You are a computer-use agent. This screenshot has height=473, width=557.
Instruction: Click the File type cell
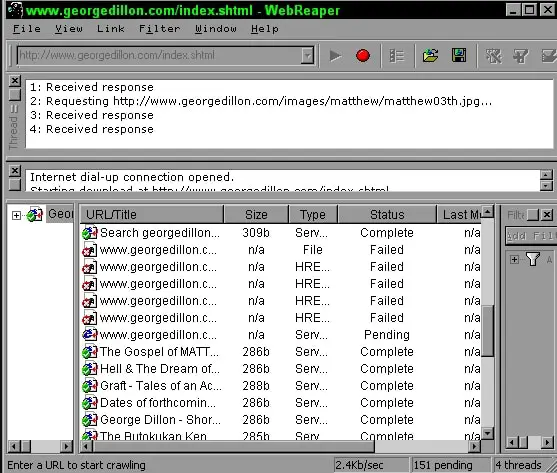(313, 250)
